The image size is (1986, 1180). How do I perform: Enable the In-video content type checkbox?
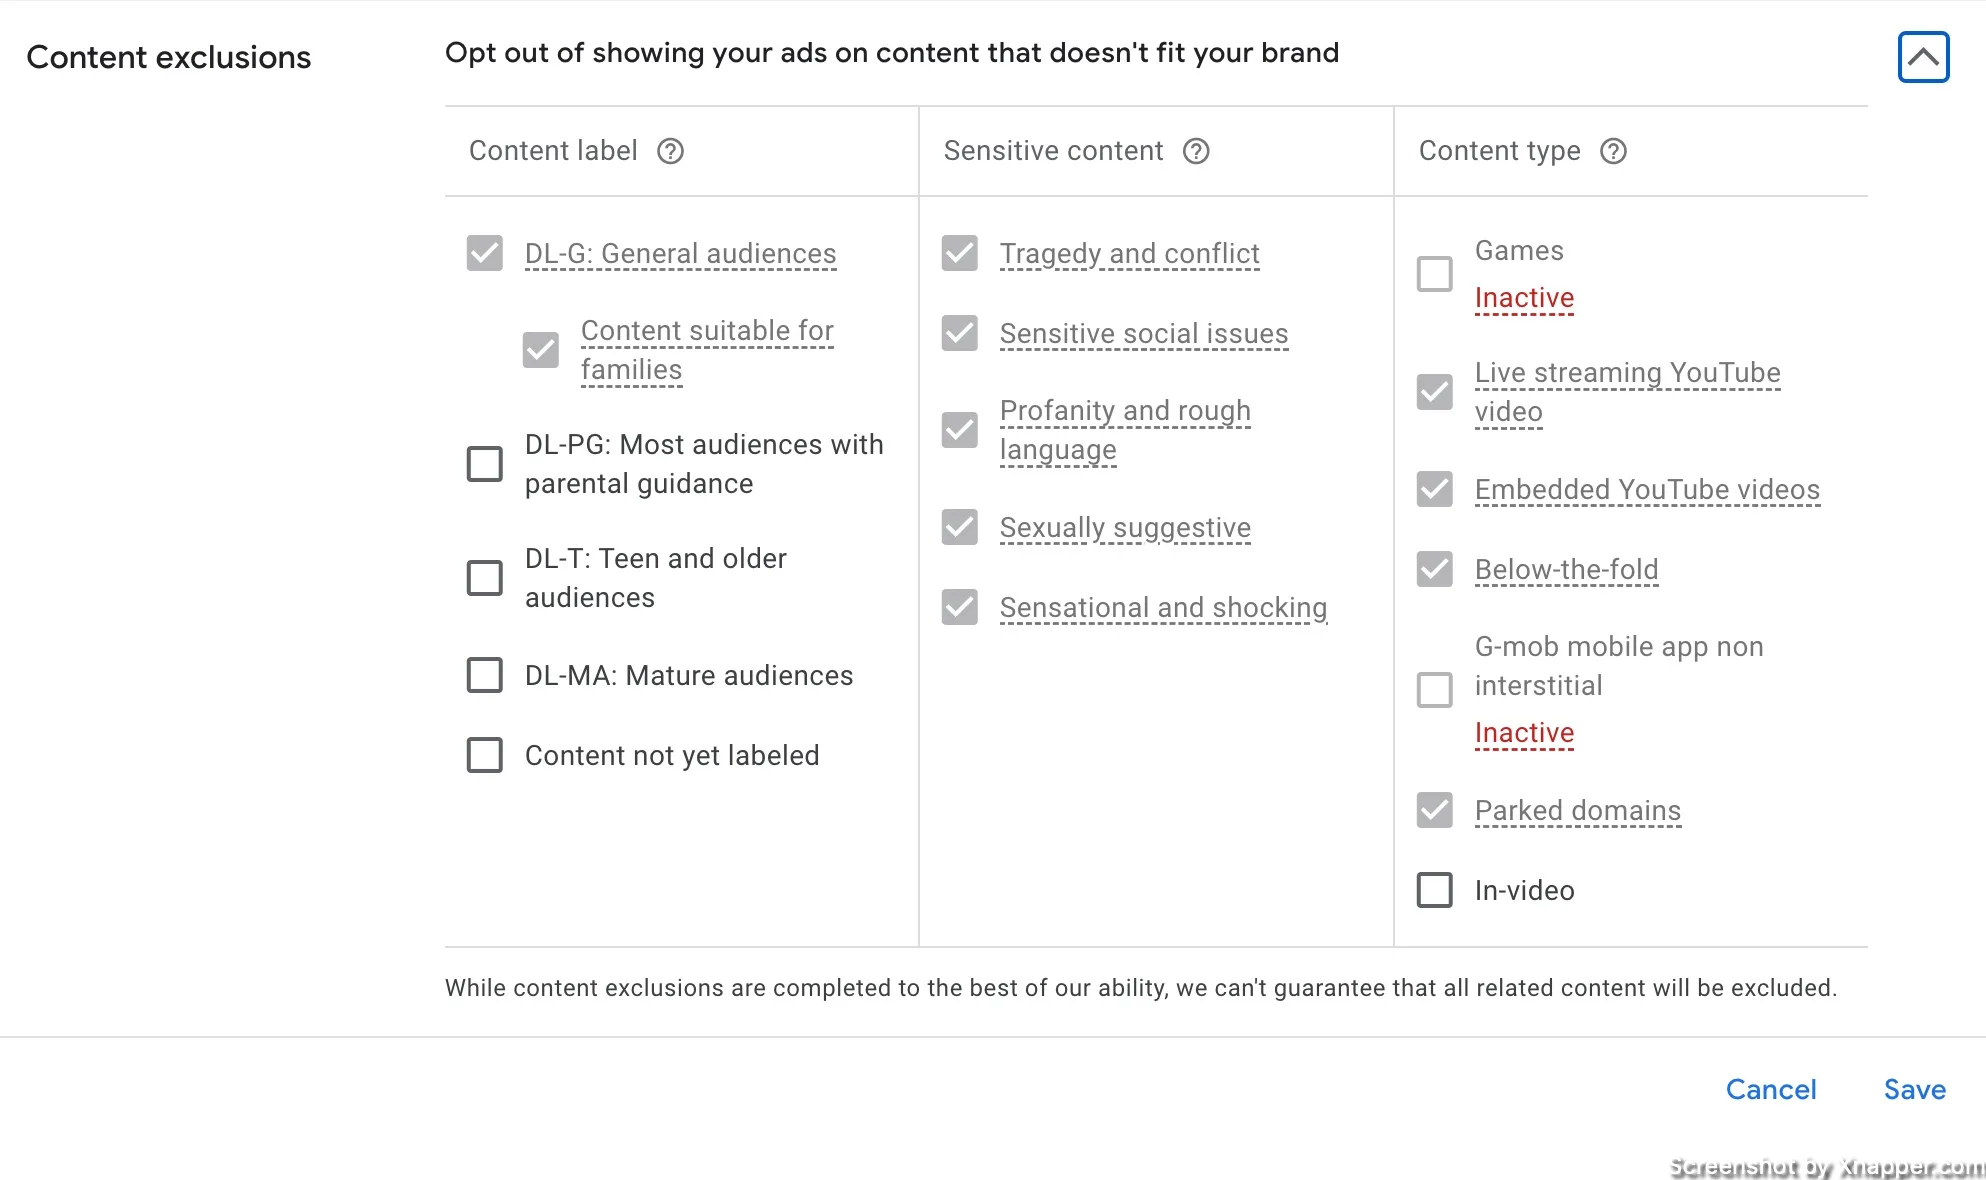tap(1435, 889)
